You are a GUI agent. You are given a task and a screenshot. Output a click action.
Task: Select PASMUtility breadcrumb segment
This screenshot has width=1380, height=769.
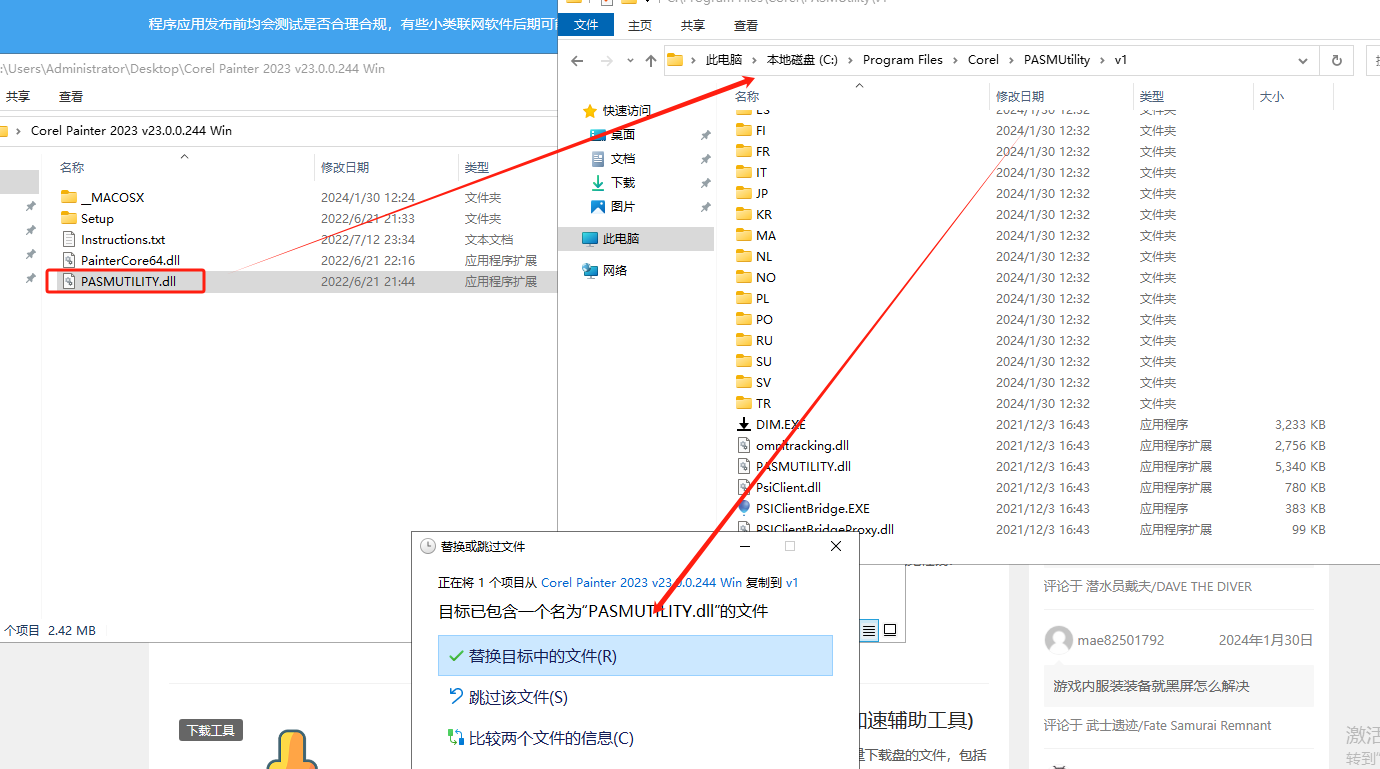1057,60
